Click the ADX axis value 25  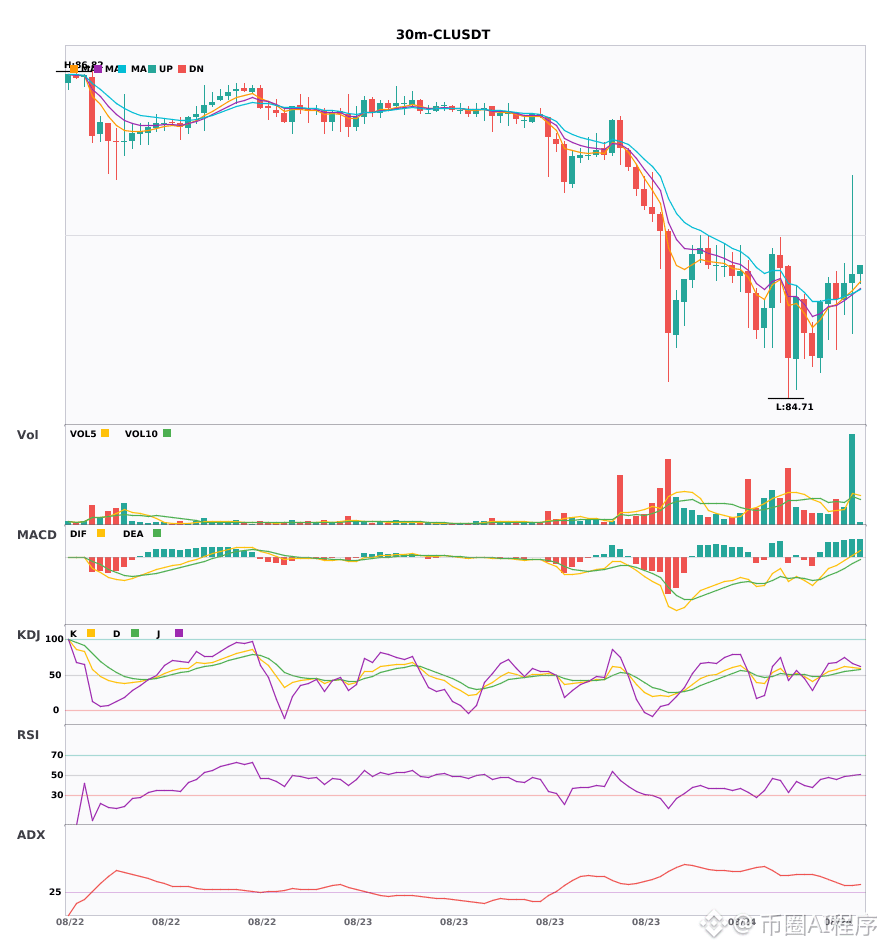point(55,892)
